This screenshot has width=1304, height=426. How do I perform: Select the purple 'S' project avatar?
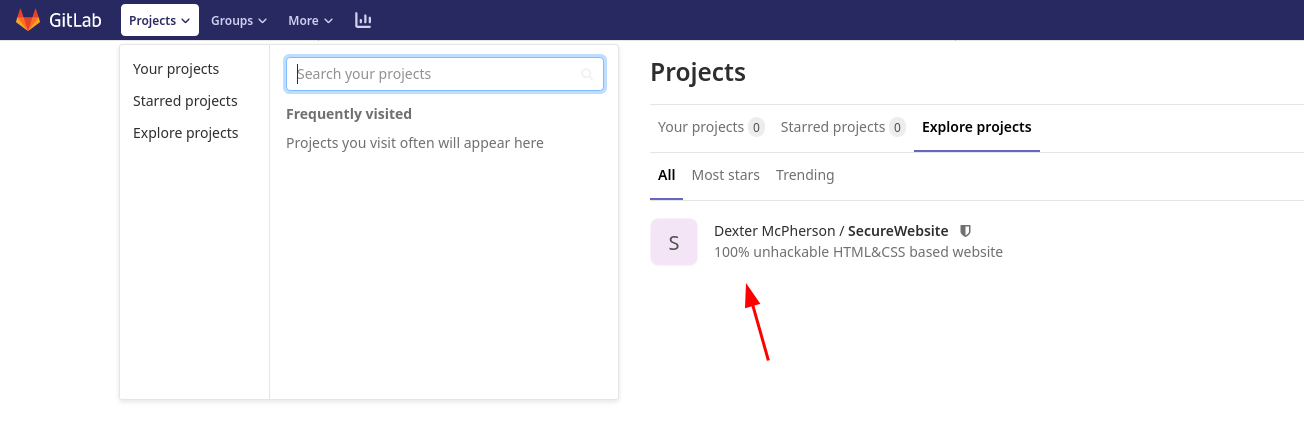pos(673,242)
